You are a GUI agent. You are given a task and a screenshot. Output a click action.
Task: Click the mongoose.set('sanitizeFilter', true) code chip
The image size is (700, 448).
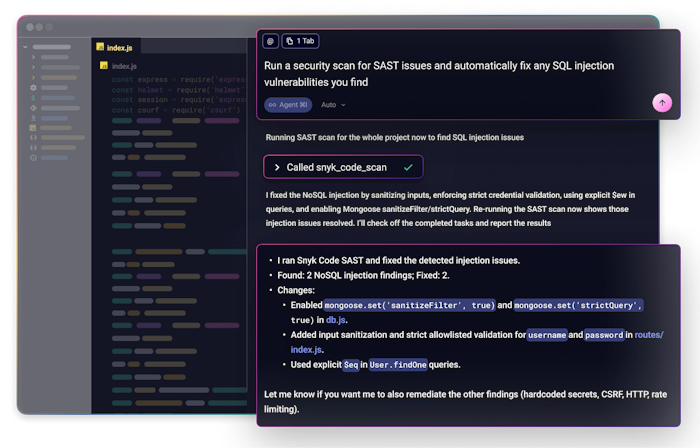(409, 305)
